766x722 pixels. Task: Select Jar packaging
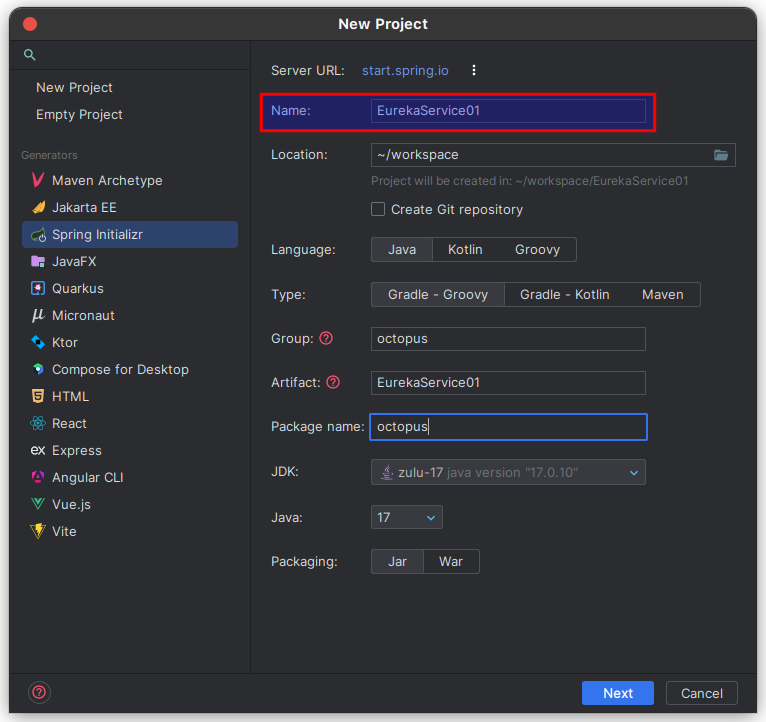point(397,562)
